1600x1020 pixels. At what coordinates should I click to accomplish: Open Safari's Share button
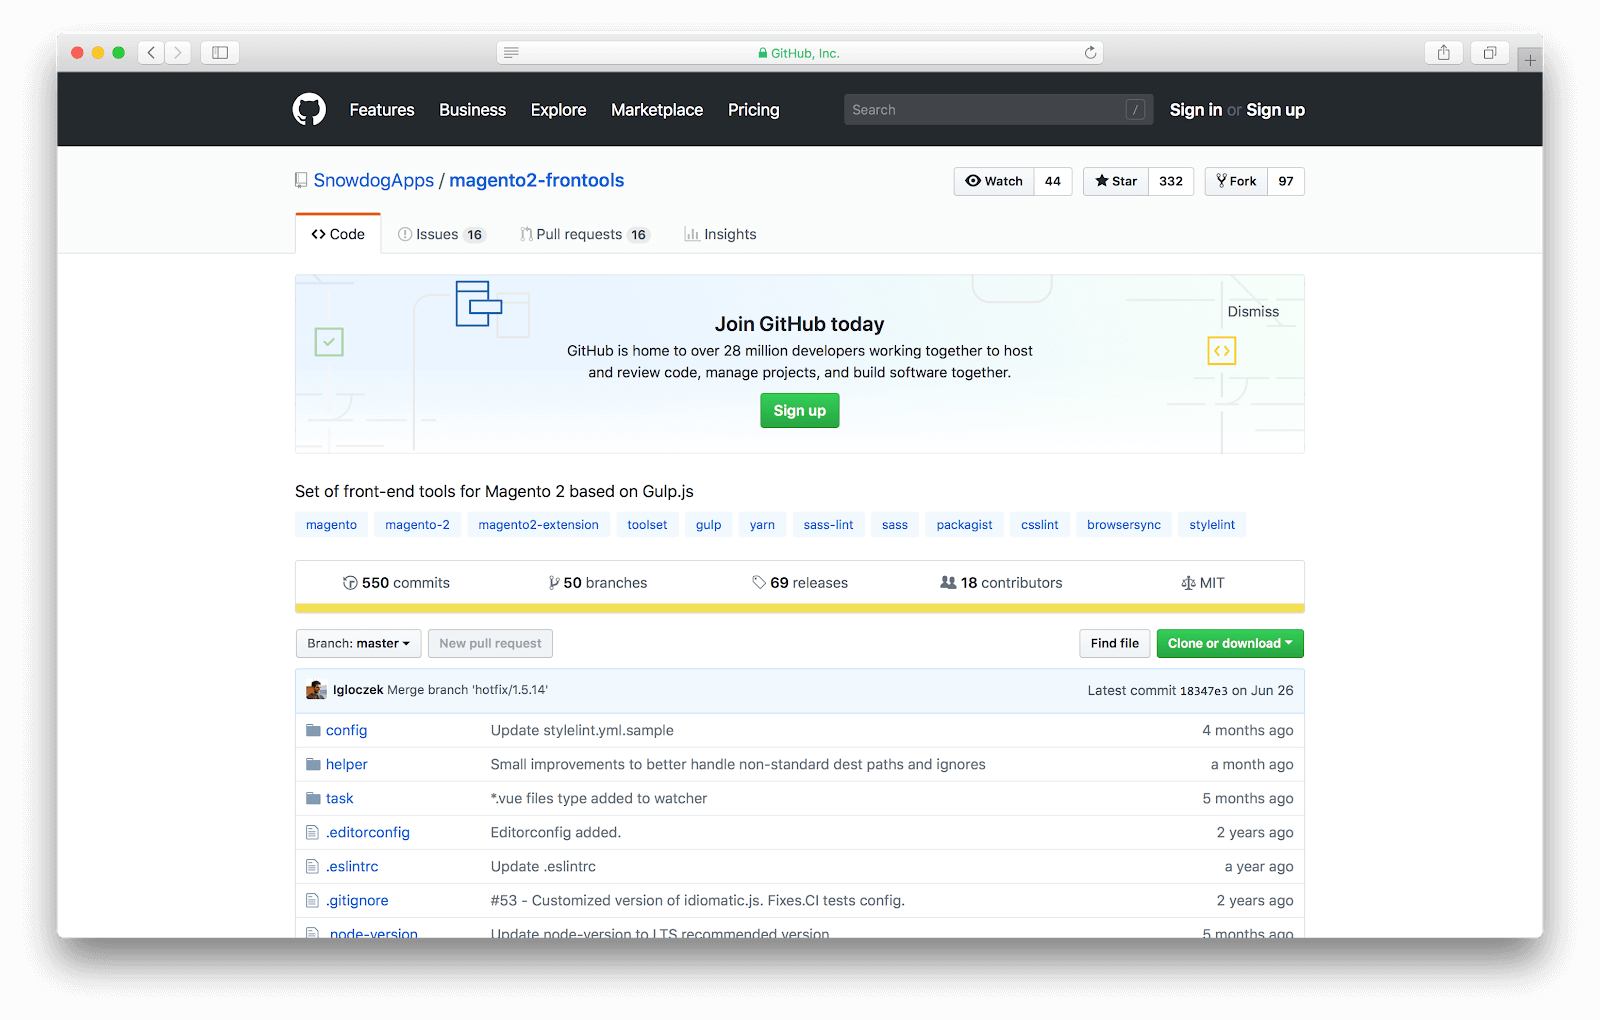pyautogui.click(x=1444, y=52)
